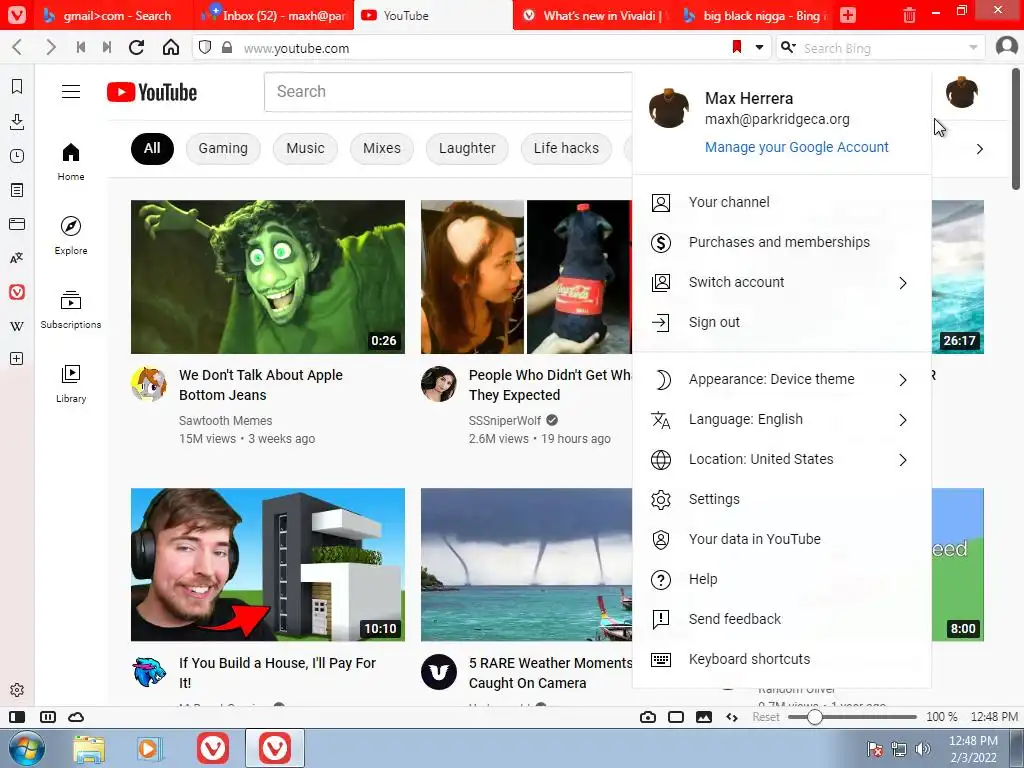Reset the page zoom level
Image resolution: width=1024 pixels, height=768 pixels.
765,717
